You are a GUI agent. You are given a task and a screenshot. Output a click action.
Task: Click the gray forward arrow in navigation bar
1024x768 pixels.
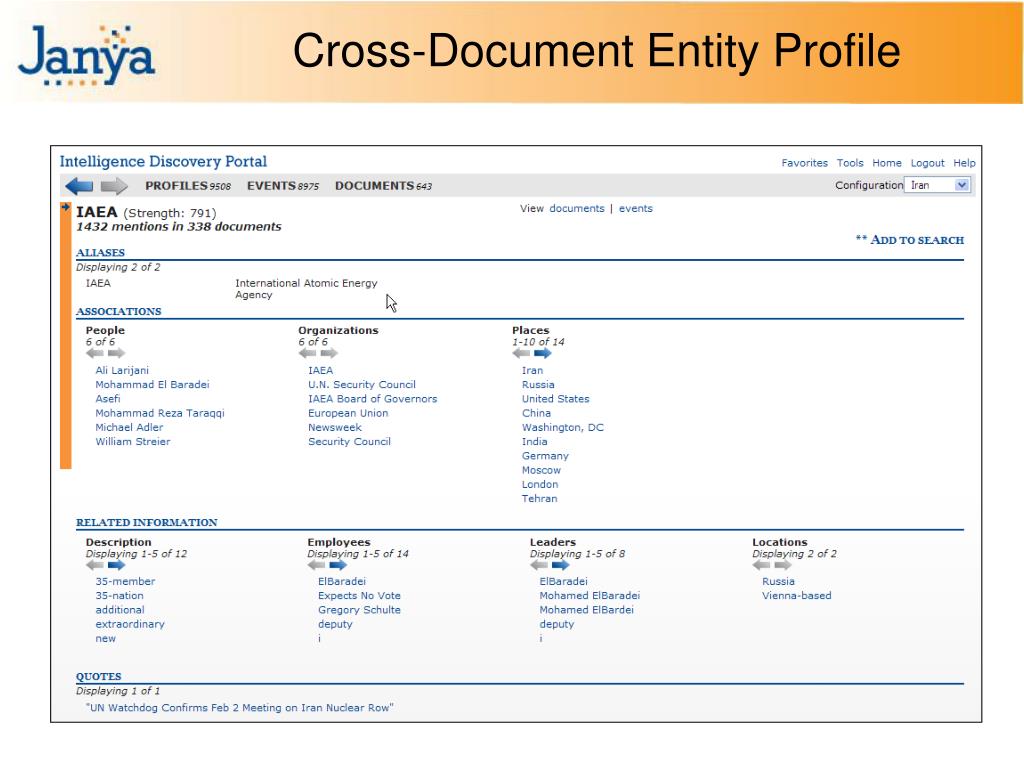tap(114, 186)
